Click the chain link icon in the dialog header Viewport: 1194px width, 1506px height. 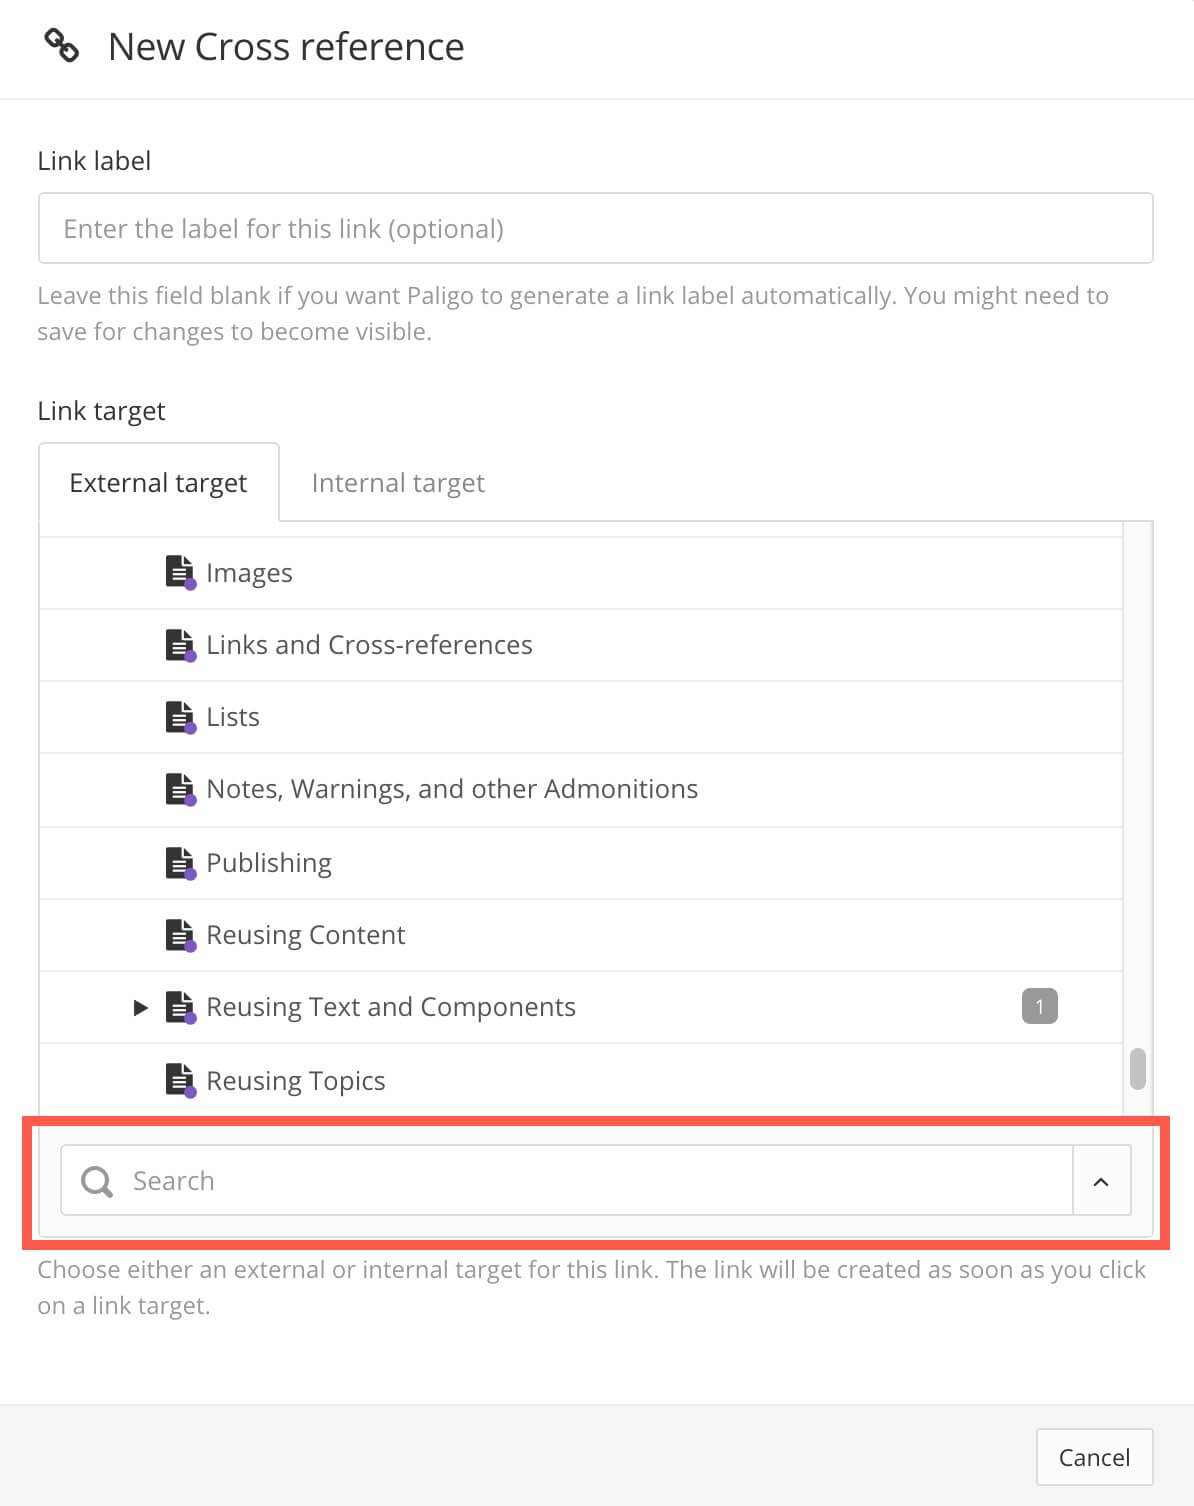[x=61, y=46]
